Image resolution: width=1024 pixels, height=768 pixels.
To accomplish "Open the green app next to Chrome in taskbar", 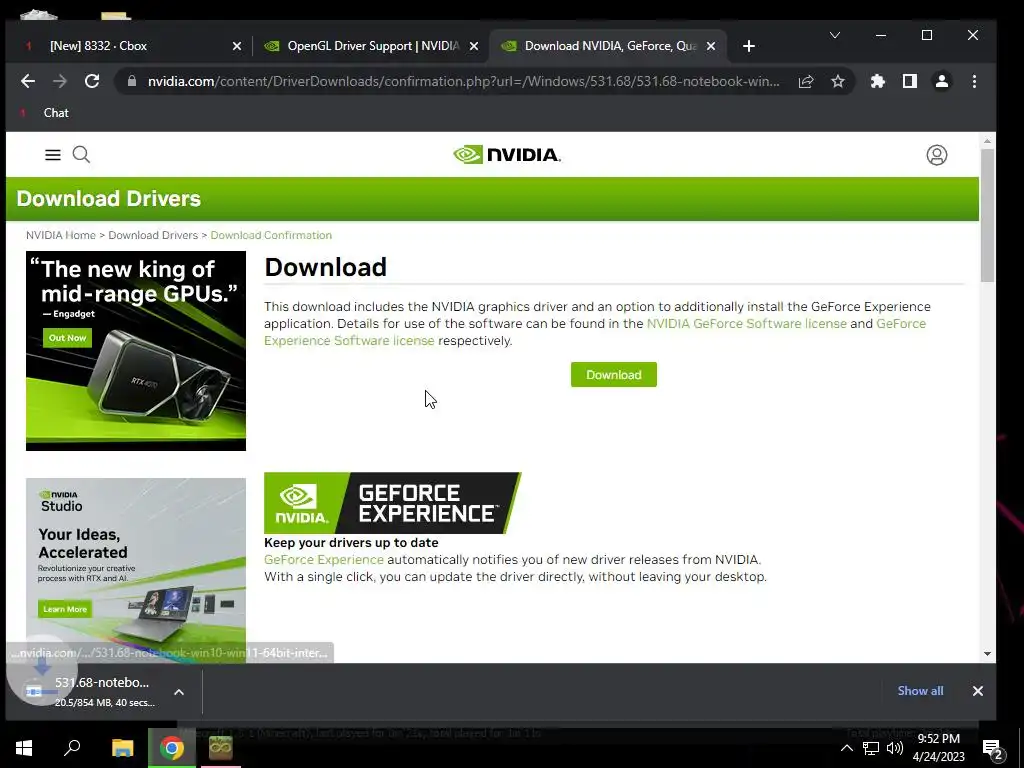I will tap(221, 748).
